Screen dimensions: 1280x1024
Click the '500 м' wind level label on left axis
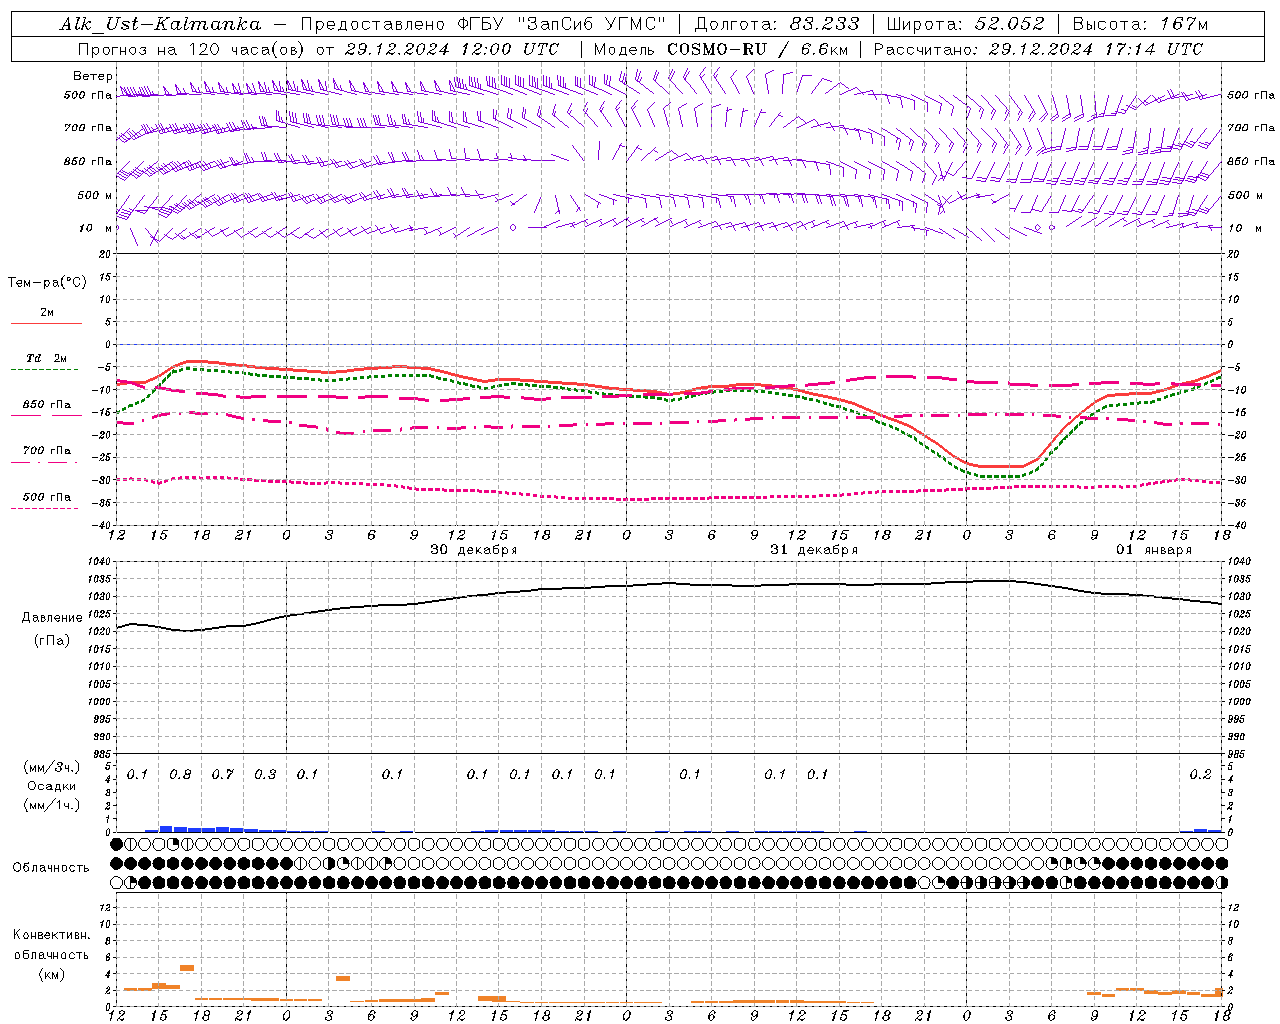(95, 195)
